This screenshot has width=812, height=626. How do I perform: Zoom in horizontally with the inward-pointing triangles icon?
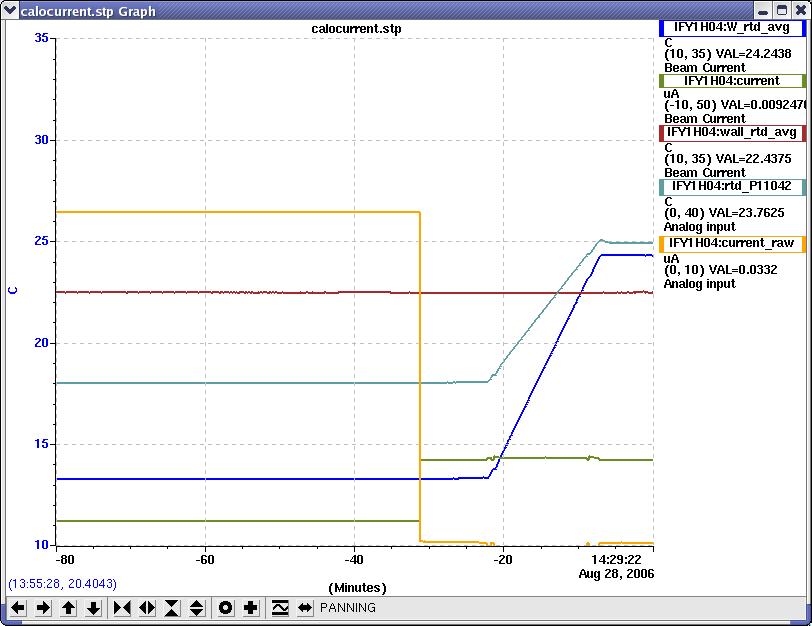(x=122, y=607)
